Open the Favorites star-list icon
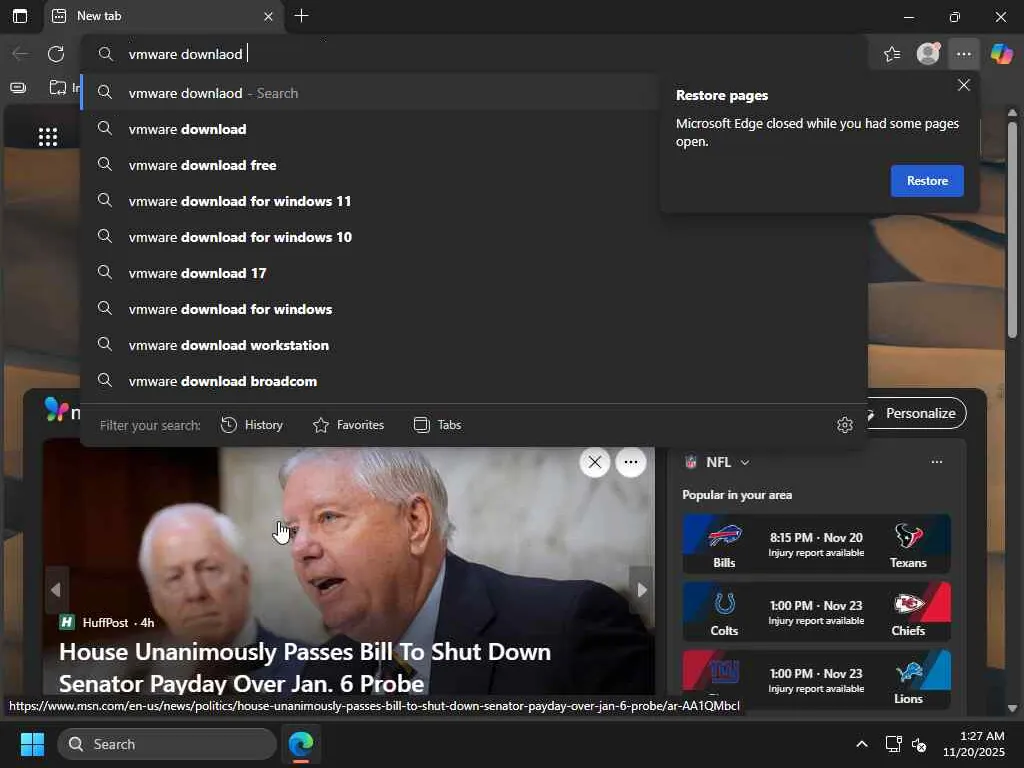Screen dimensions: 1024x768 coord(892,54)
